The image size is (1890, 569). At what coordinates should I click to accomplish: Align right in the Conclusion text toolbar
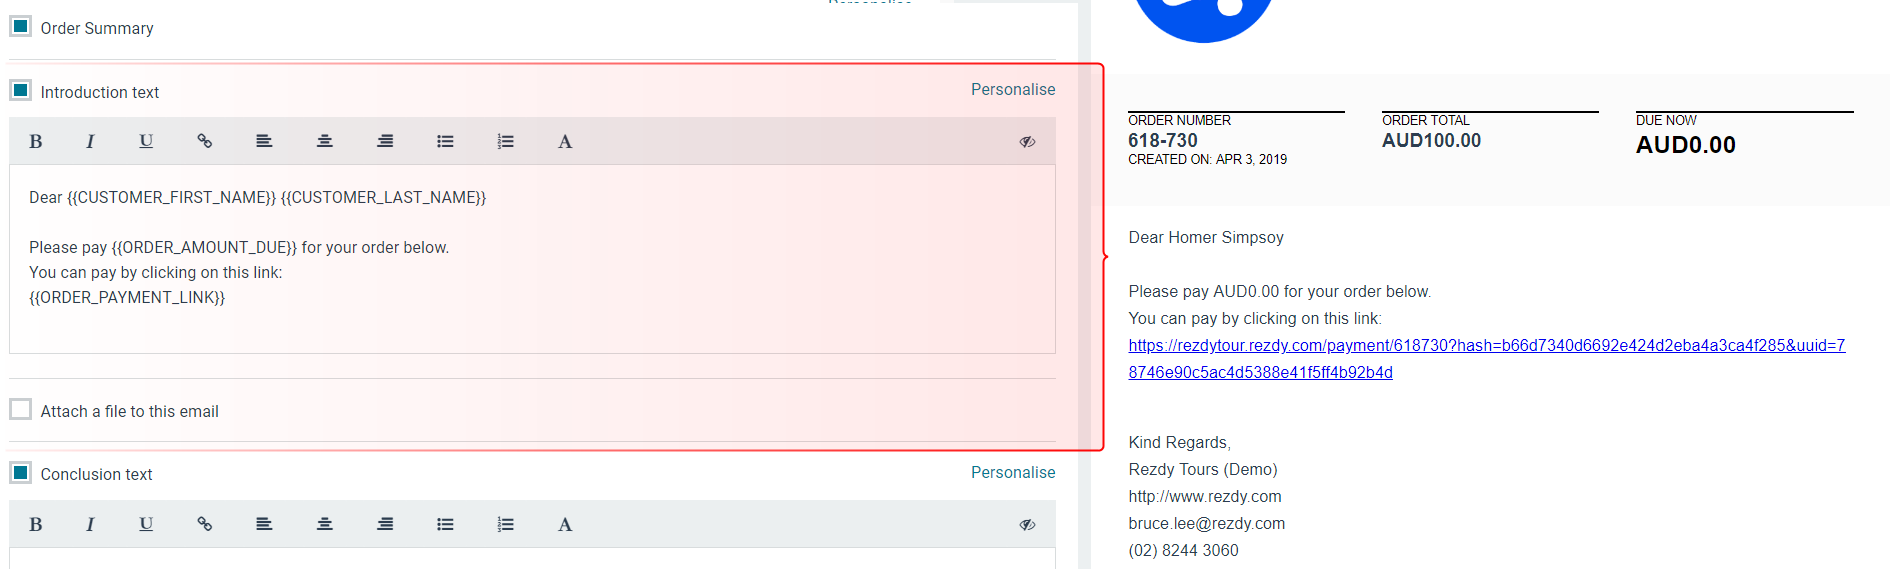click(385, 524)
